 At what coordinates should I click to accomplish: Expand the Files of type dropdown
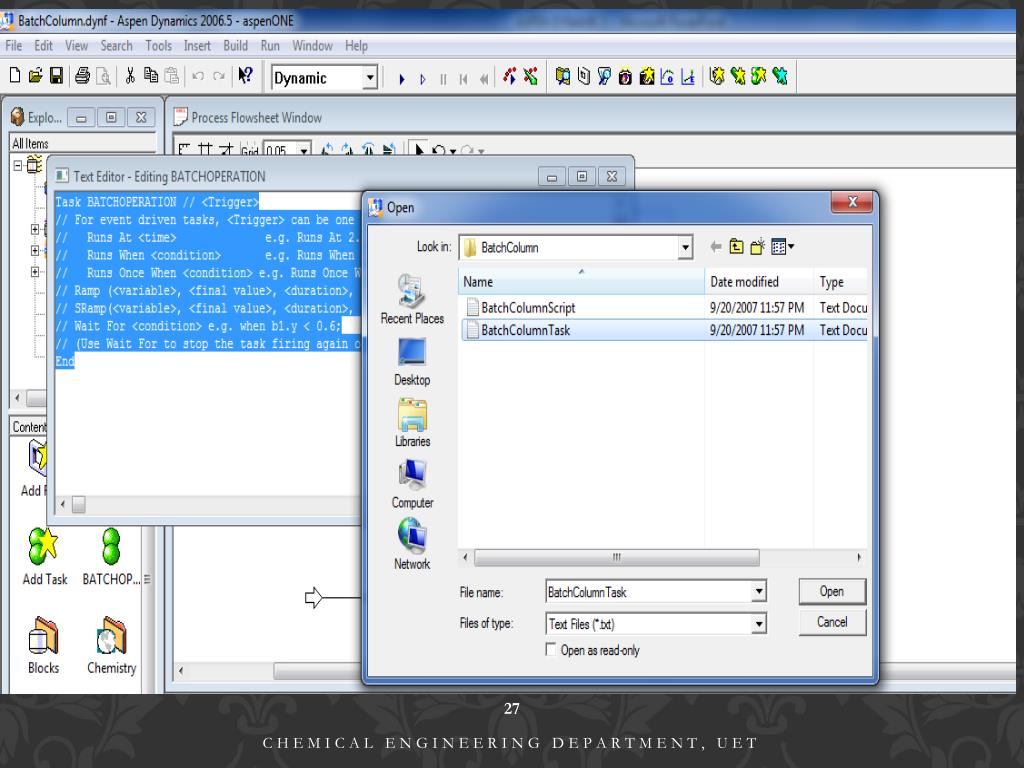pyautogui.click(x=759, y=624)
